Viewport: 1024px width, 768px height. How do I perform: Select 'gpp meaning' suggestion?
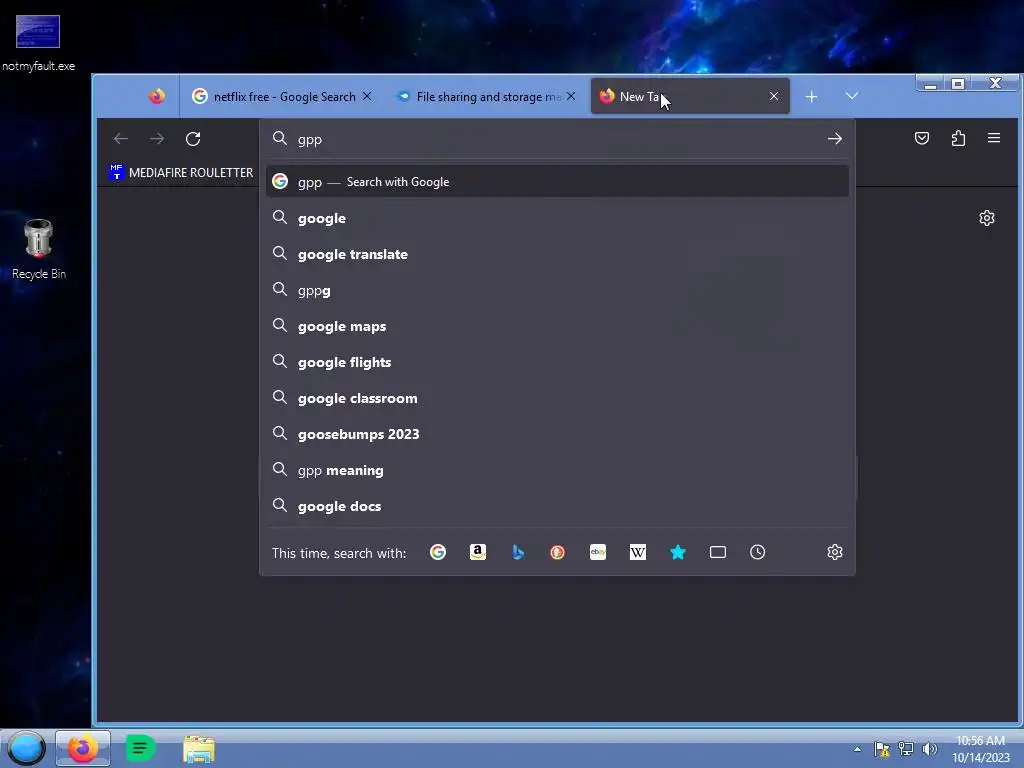pyautogui.click(x=557, y=470)
